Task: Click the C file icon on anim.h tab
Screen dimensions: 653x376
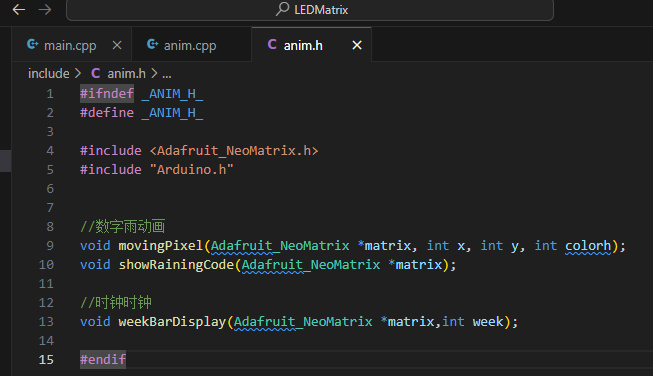Action: (x=272, y=44)
